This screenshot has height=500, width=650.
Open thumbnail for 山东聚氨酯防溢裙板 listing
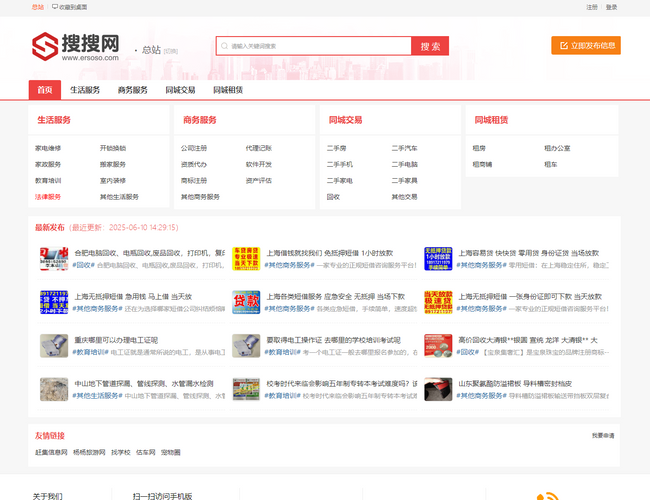438,389
